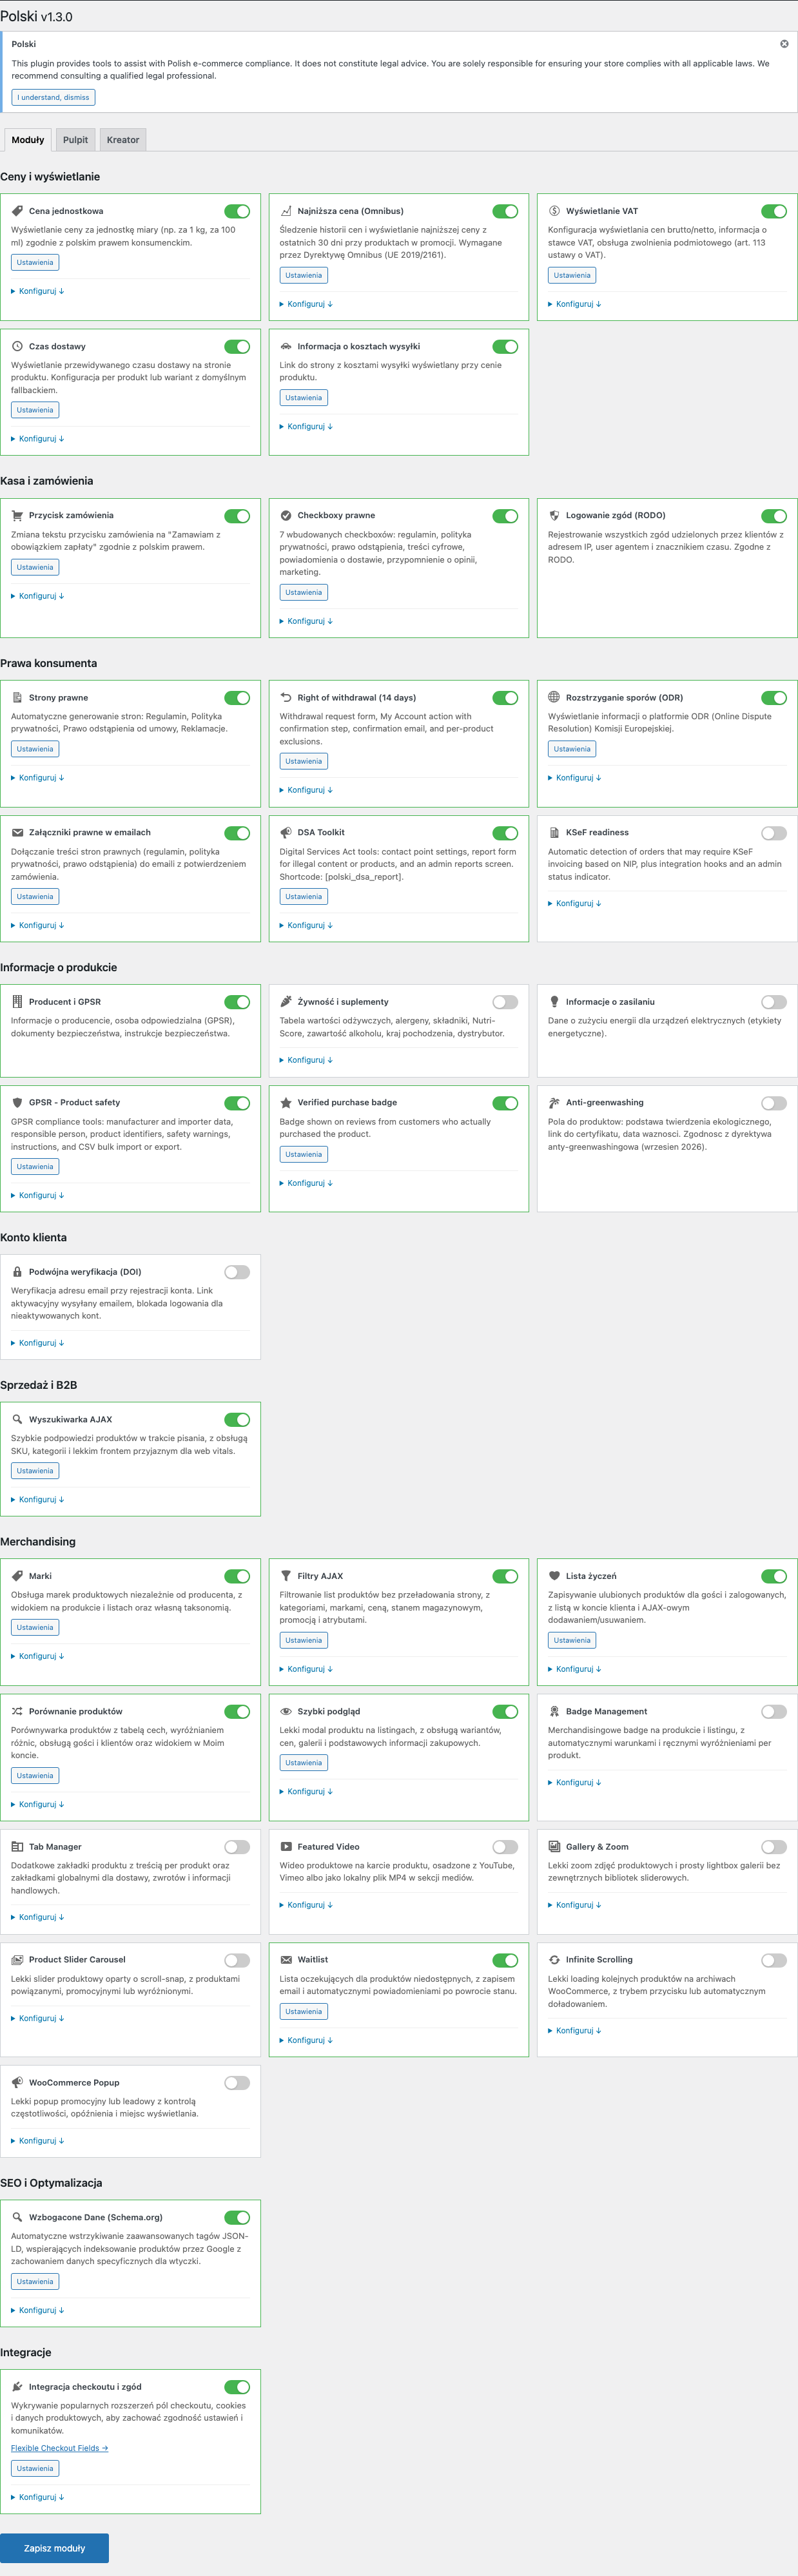Screen dimensions: 798x2576
Task: Click the globe icon for Rozstrzyganie sporów (ODR)
Action: (554, 698)
